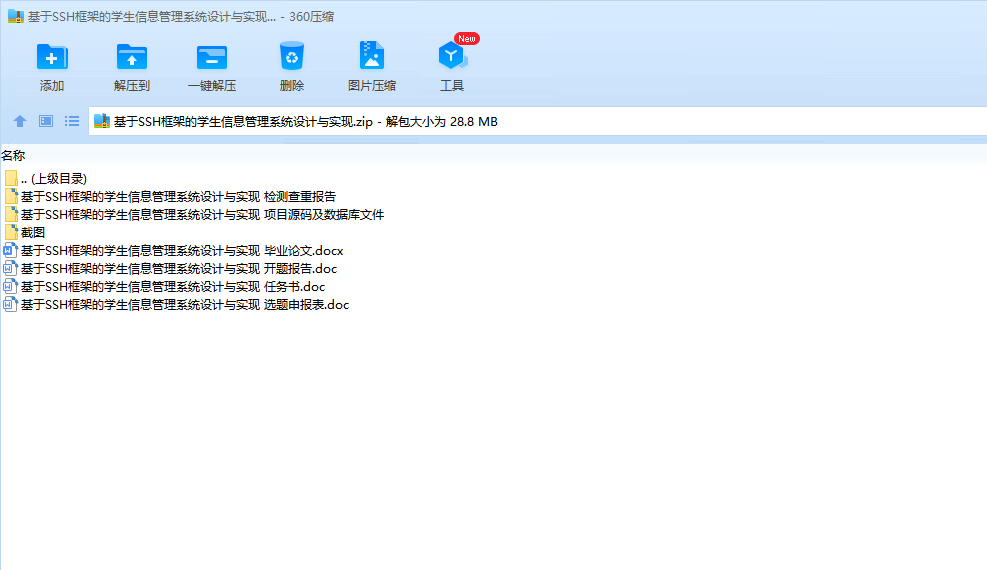
Task: Click the 360压缩 app icon in title bar
Action: point(15,16)
